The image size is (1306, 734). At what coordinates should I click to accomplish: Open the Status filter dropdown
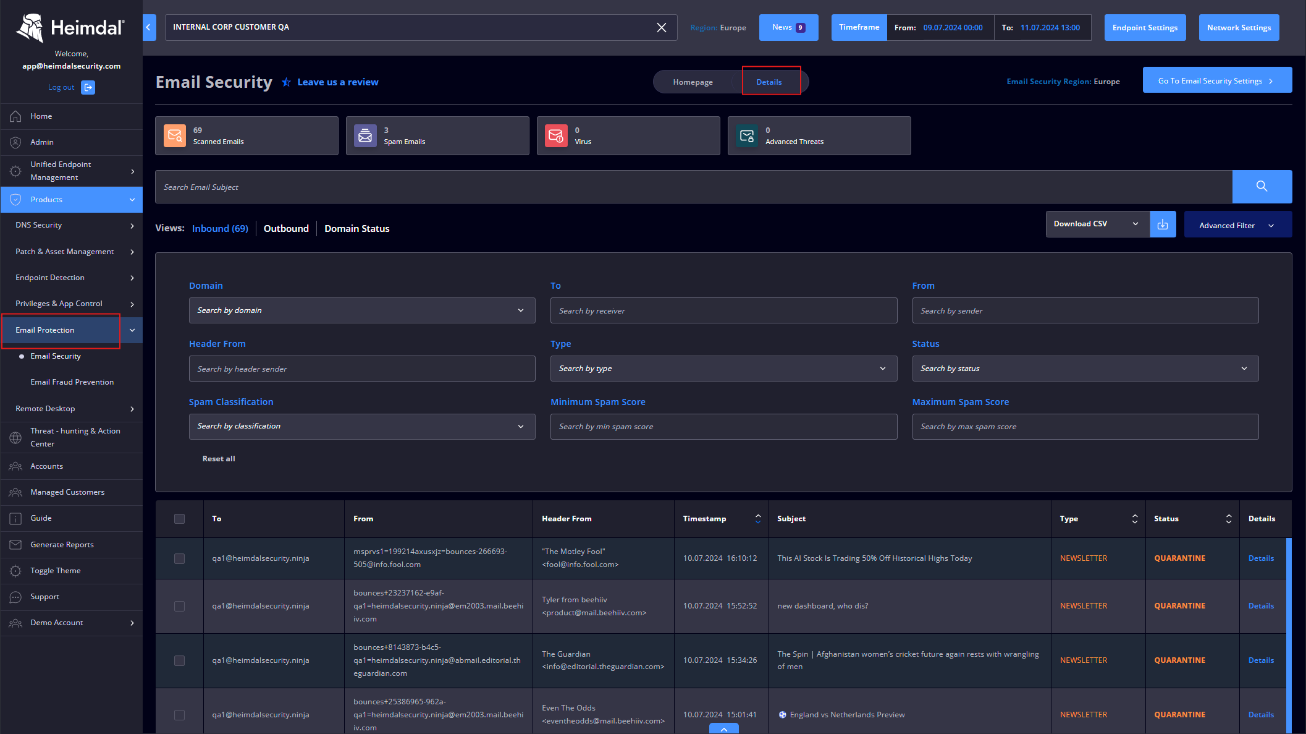click(1085, 368)
